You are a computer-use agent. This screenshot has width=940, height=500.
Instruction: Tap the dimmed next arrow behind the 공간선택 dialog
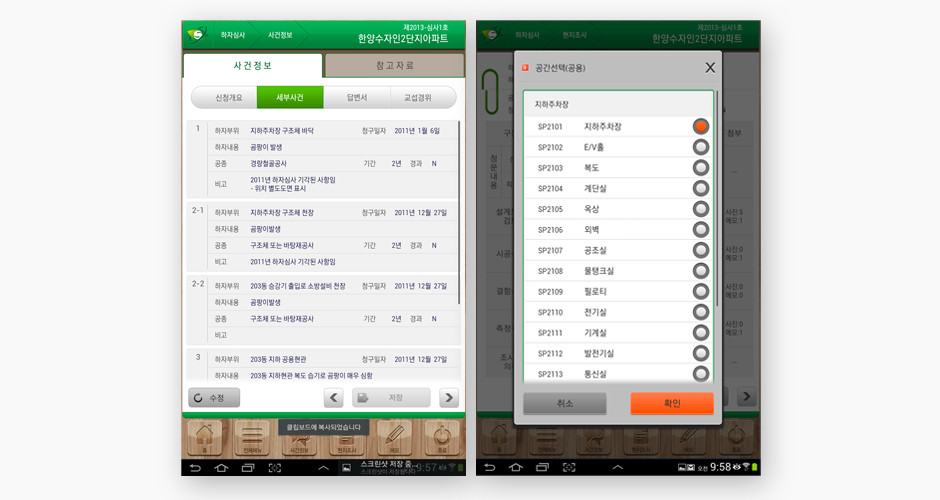[746, 396]
